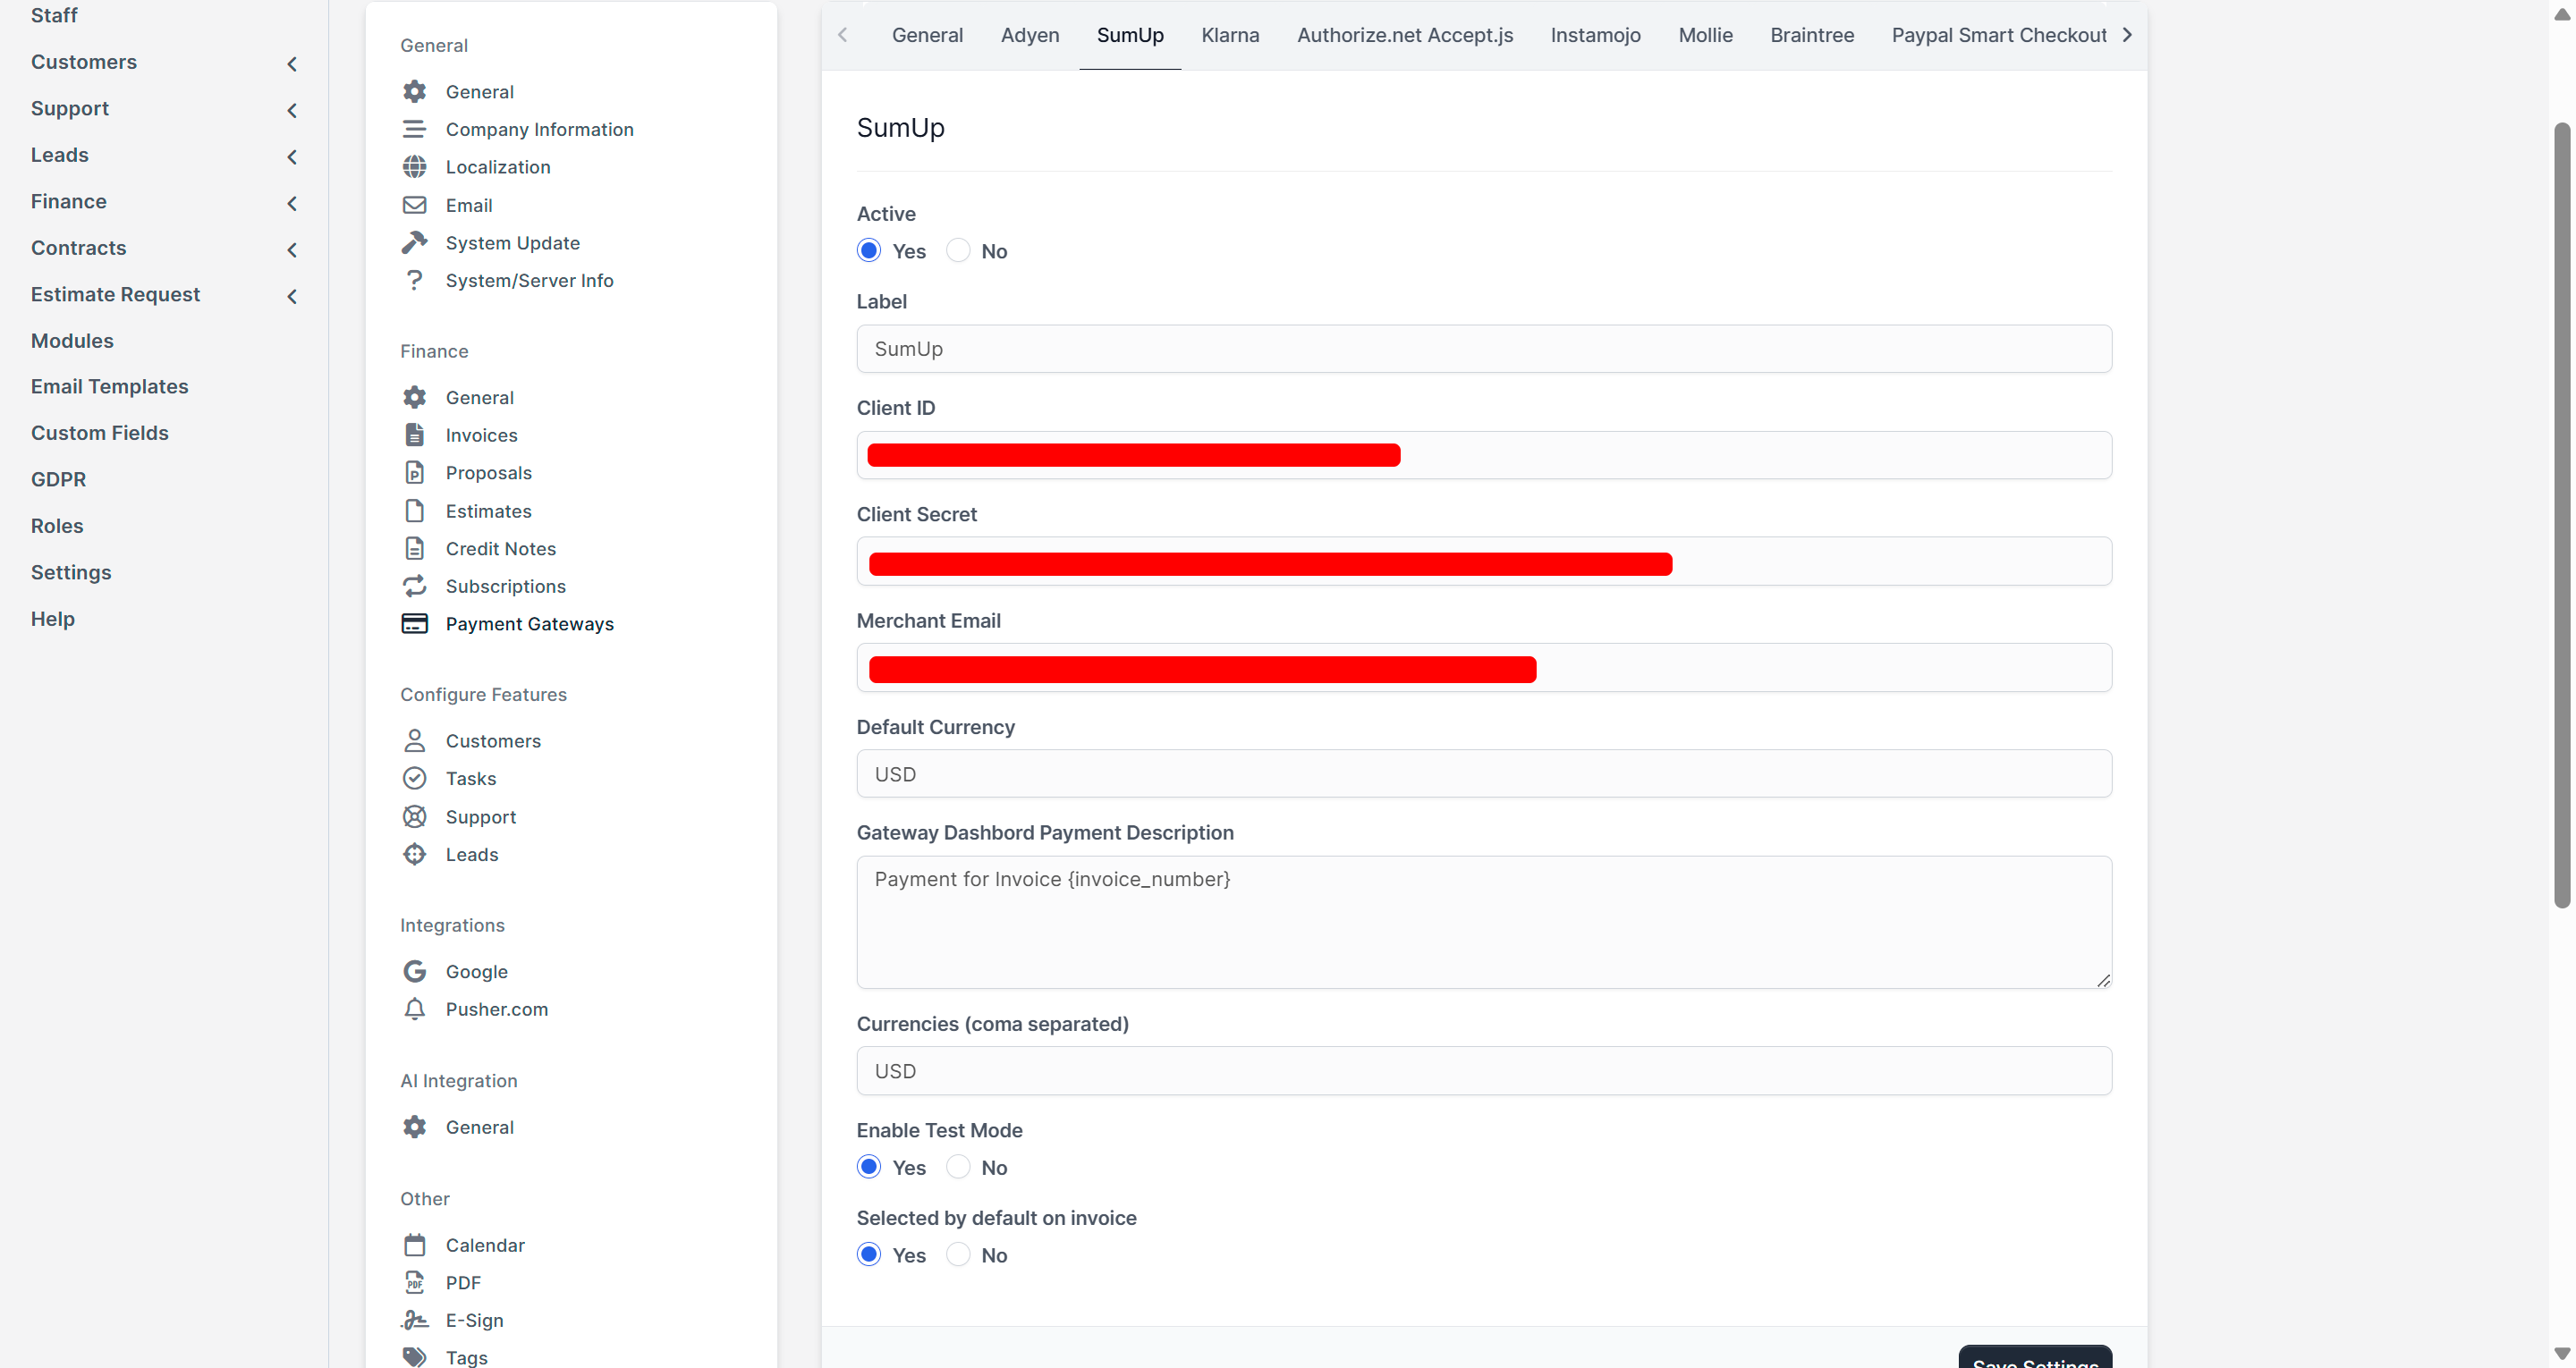This screenshot has width=2576, height=1368.
Task: Click the Google integration logo icon
Action: [x=414, y=972]
